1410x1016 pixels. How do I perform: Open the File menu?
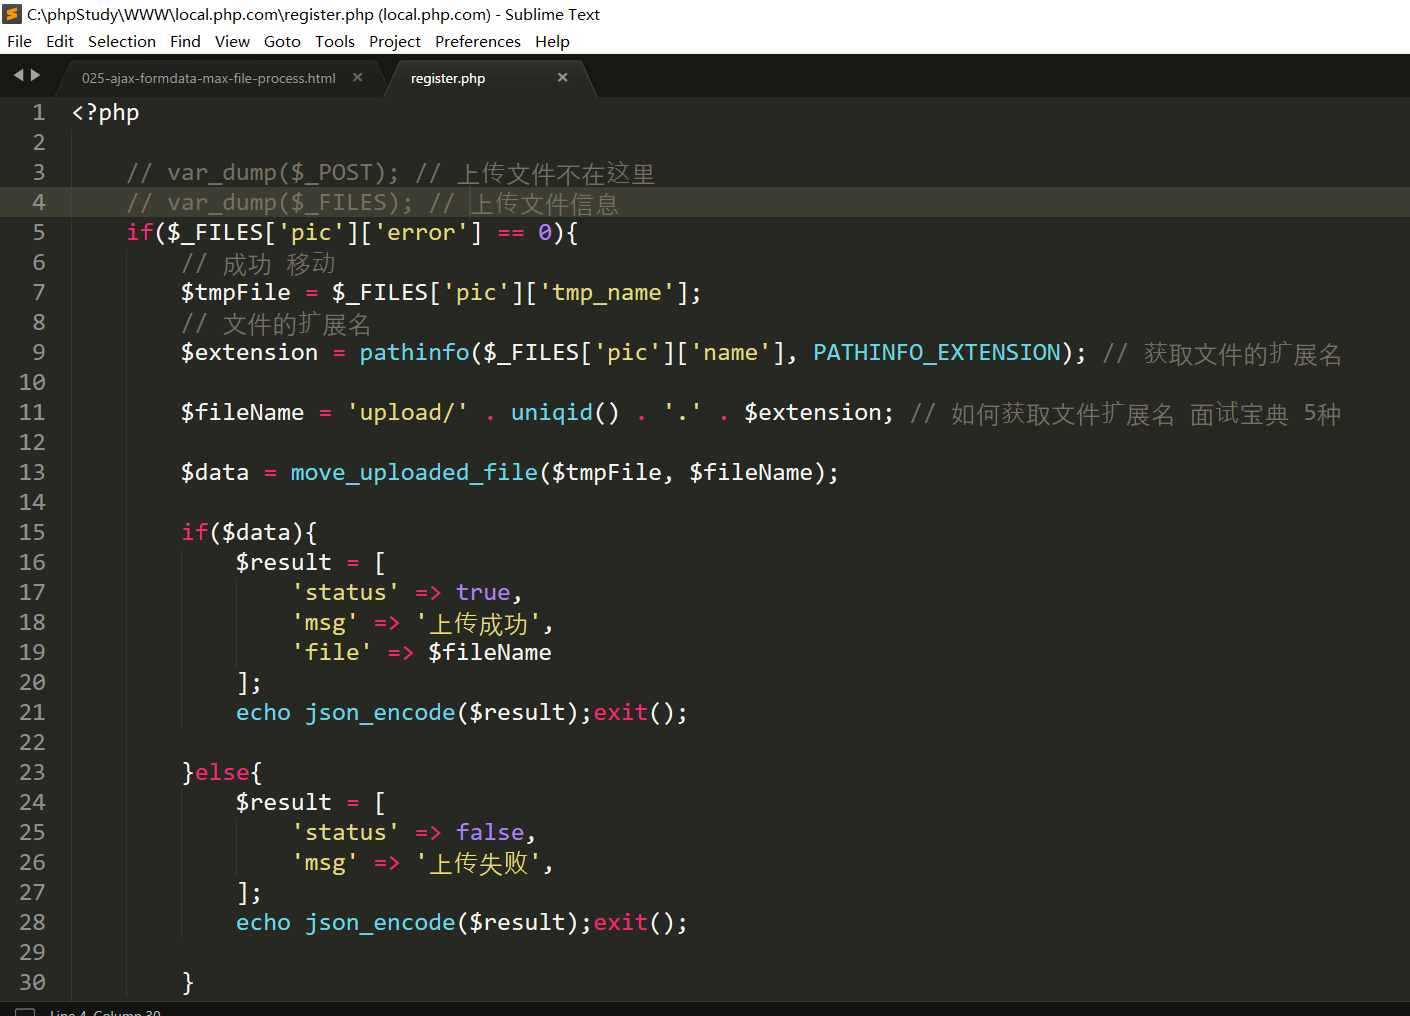click(x=19, y=41)
